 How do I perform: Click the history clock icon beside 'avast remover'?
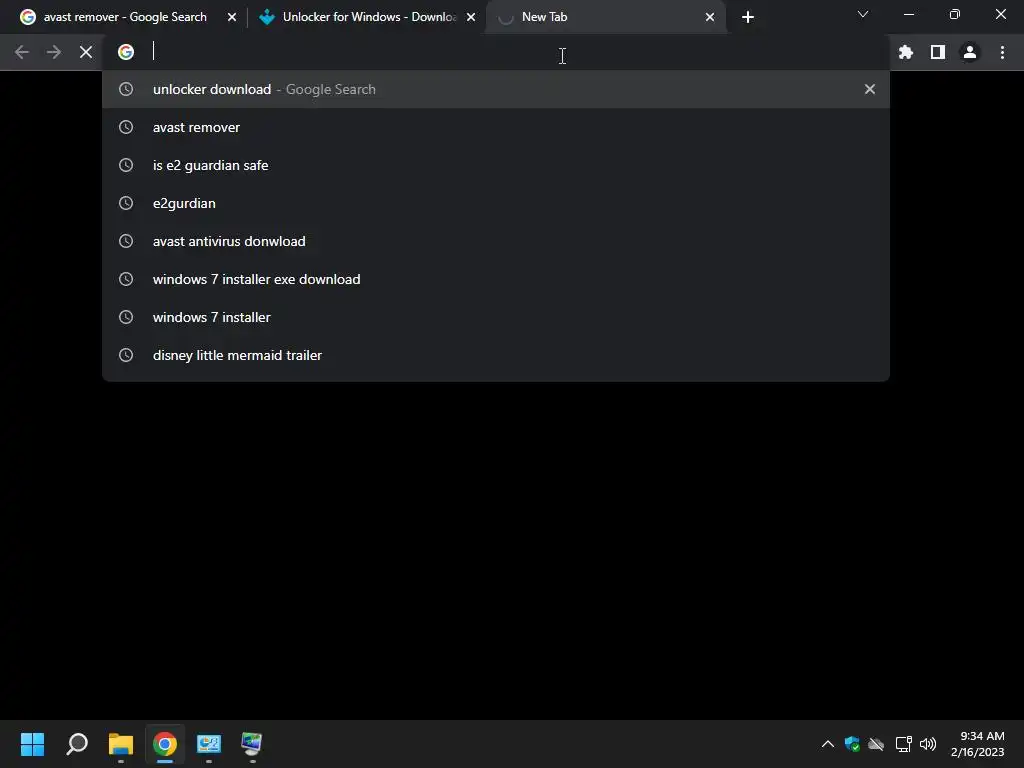(x=126, y=127)
